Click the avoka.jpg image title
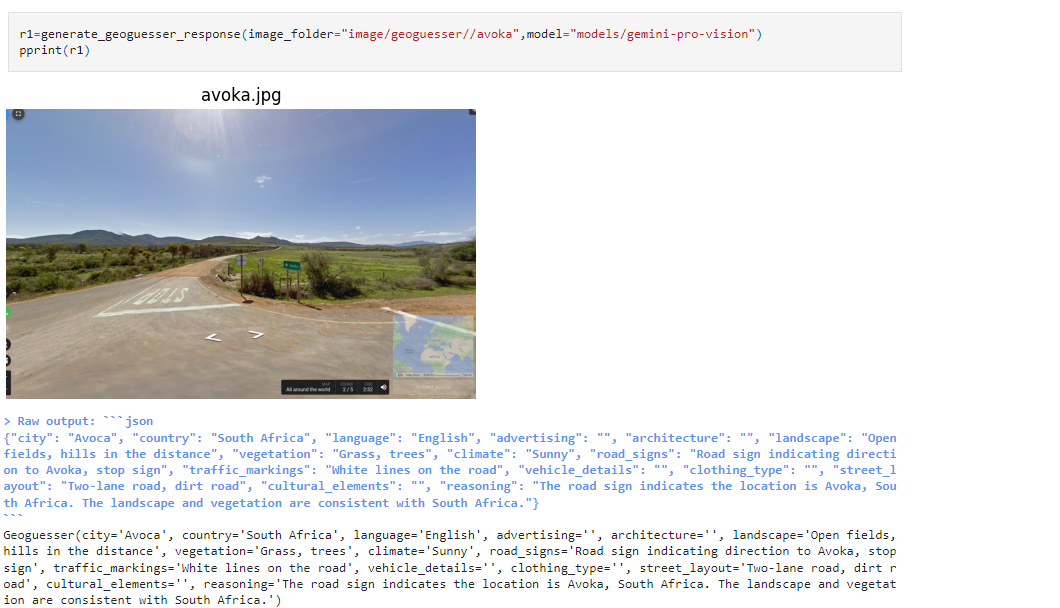 click(x=241, y=95)
